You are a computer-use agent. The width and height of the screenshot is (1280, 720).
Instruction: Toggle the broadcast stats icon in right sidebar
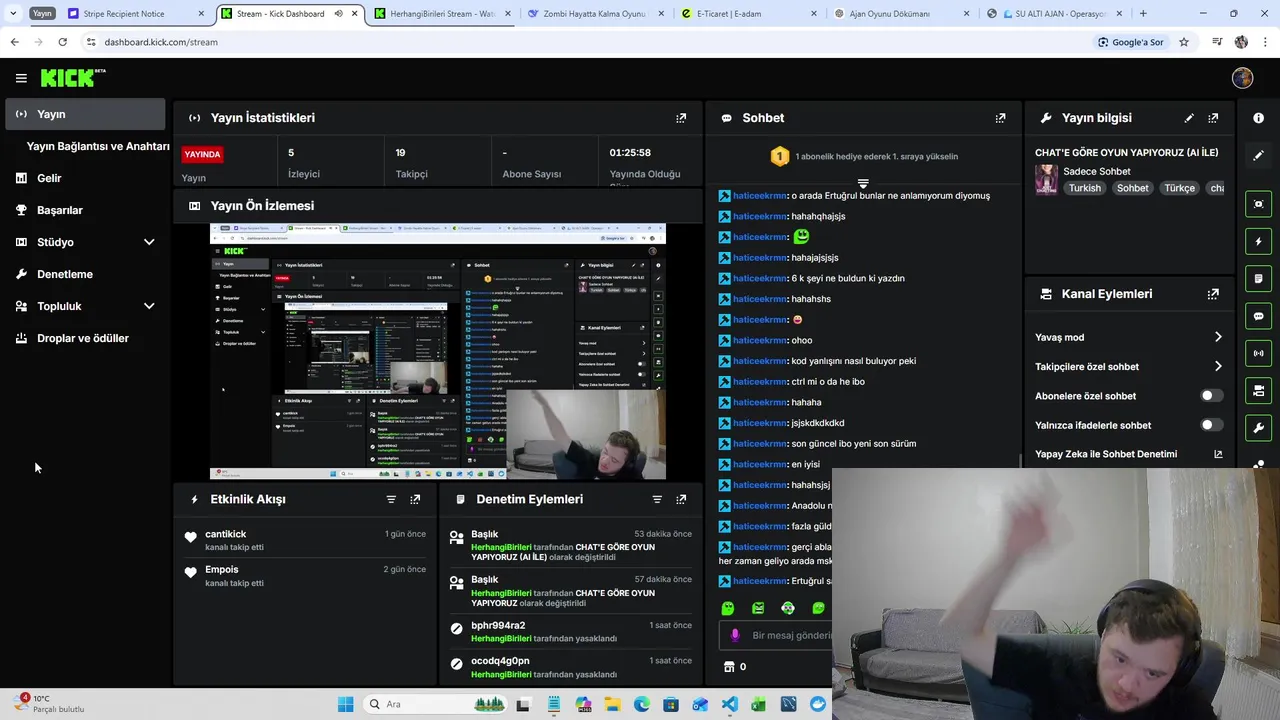(1258, 353)
